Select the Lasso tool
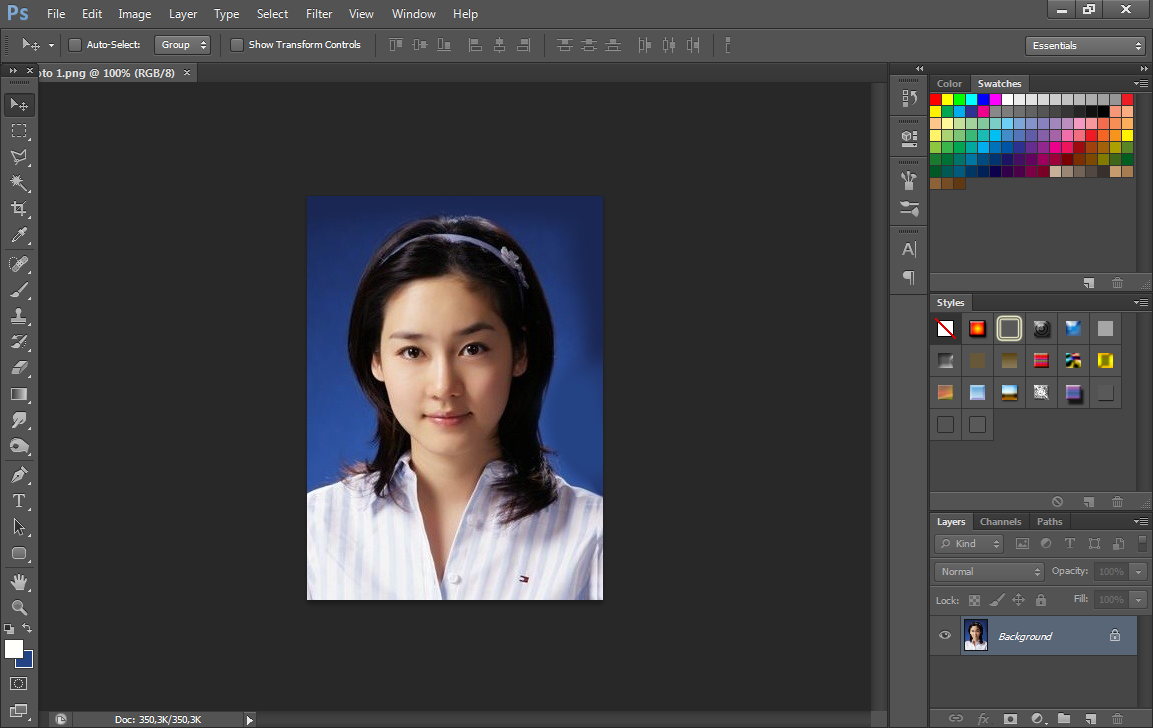Viewport: 1153px width, 728px height. coord(19,157)
